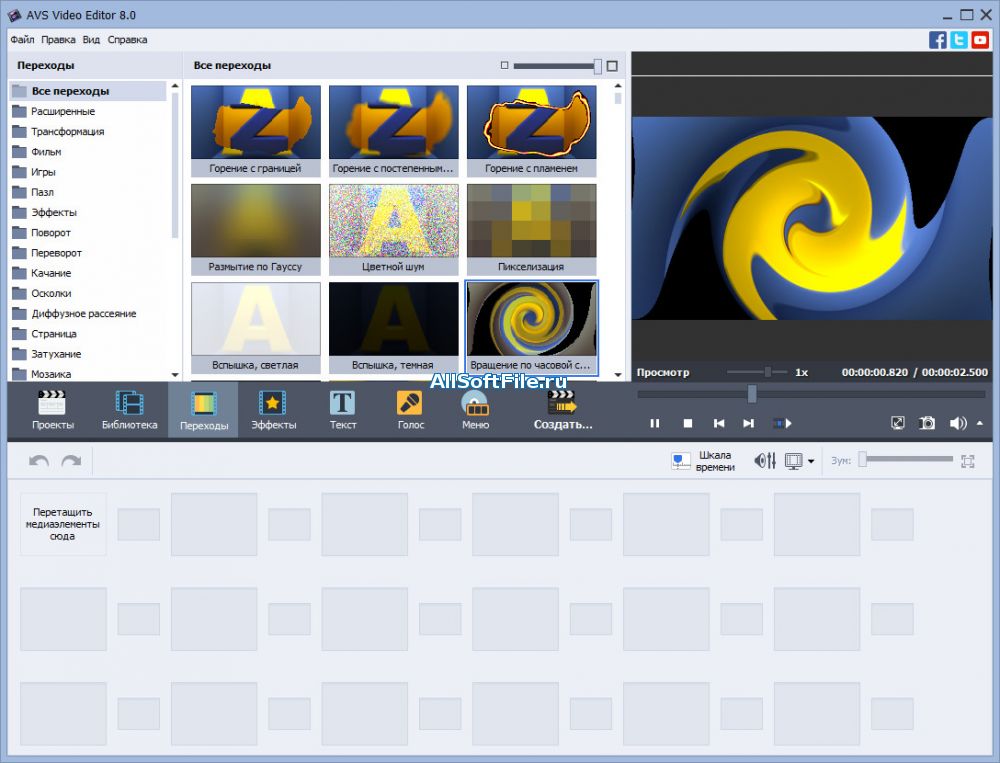Open the display layout dropdown arrow

click(x=811, y=462)
